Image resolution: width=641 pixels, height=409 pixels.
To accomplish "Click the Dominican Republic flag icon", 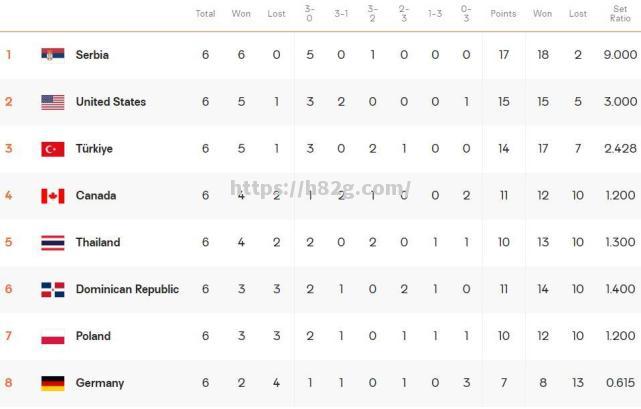I will click(x=53, y=290).
